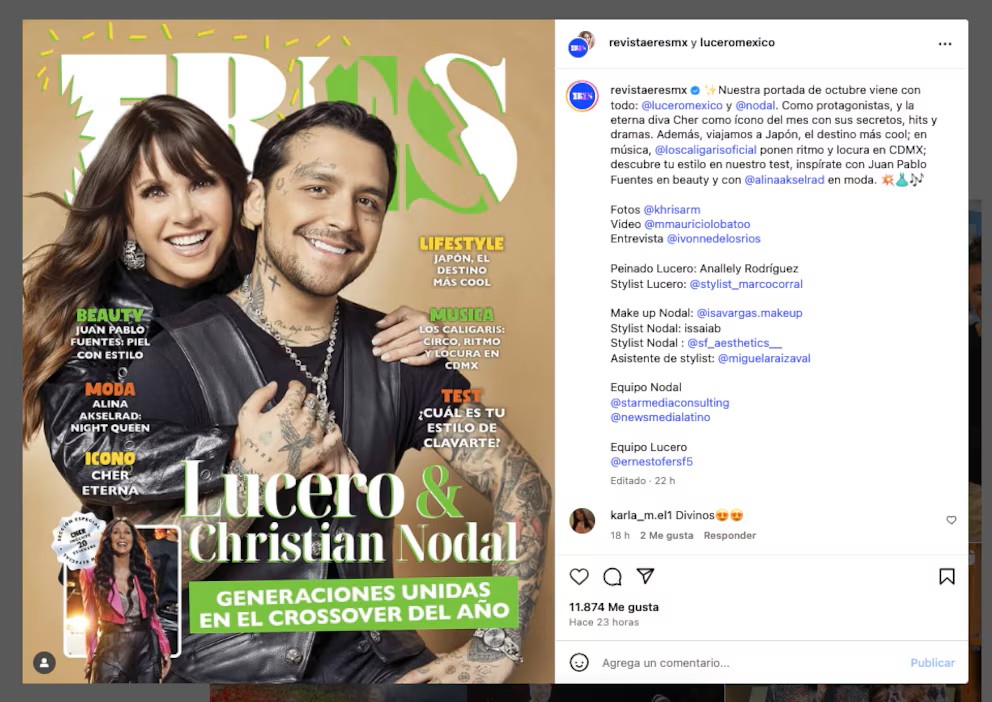View '2 Me gusta' on the comment

[666, 535]
